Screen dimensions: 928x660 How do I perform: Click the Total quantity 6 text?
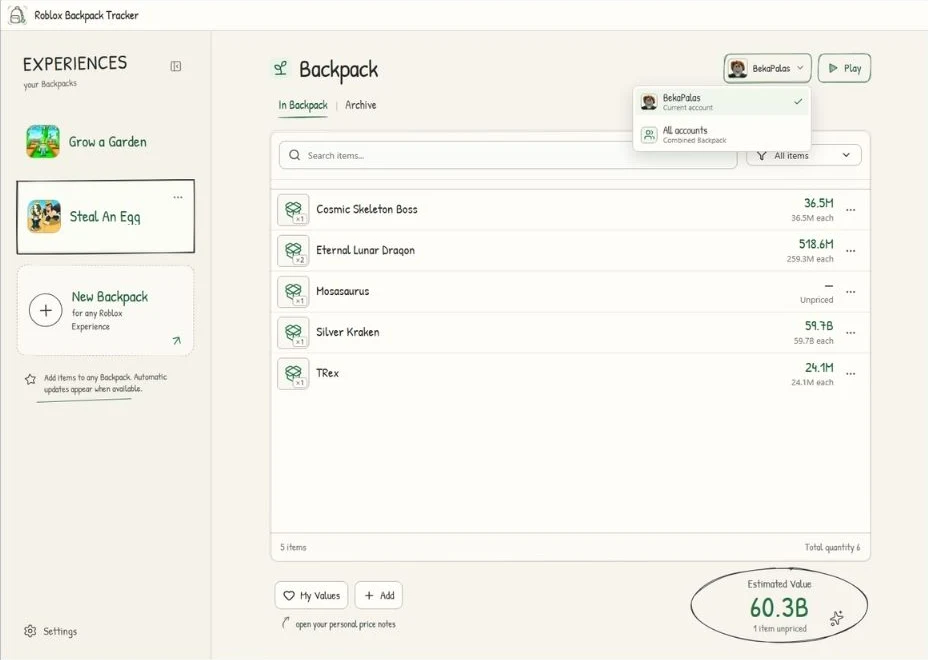[x=832, y=548]
